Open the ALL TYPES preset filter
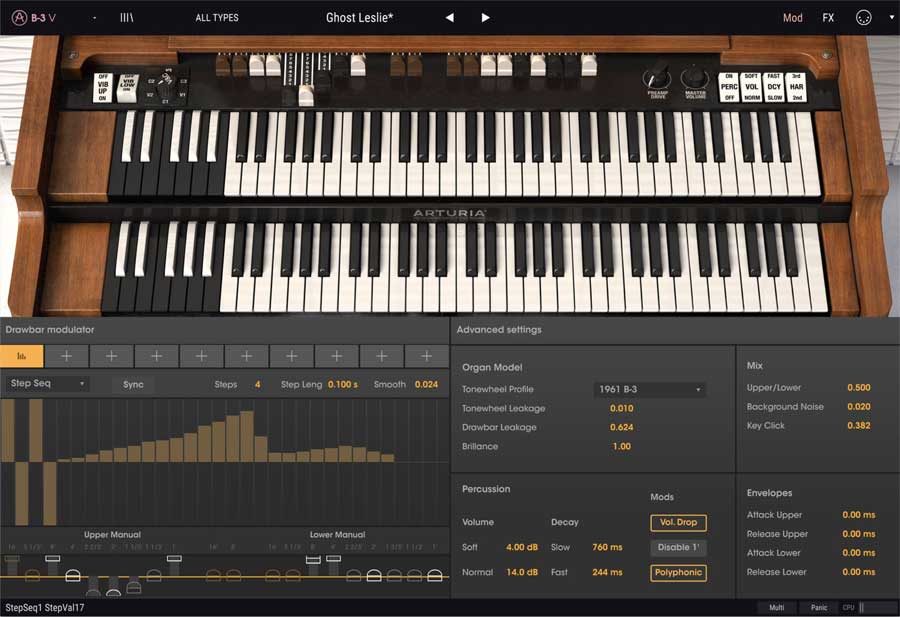Image resolution: width=900 pixels, height=617 pixels. pos(217,18)
